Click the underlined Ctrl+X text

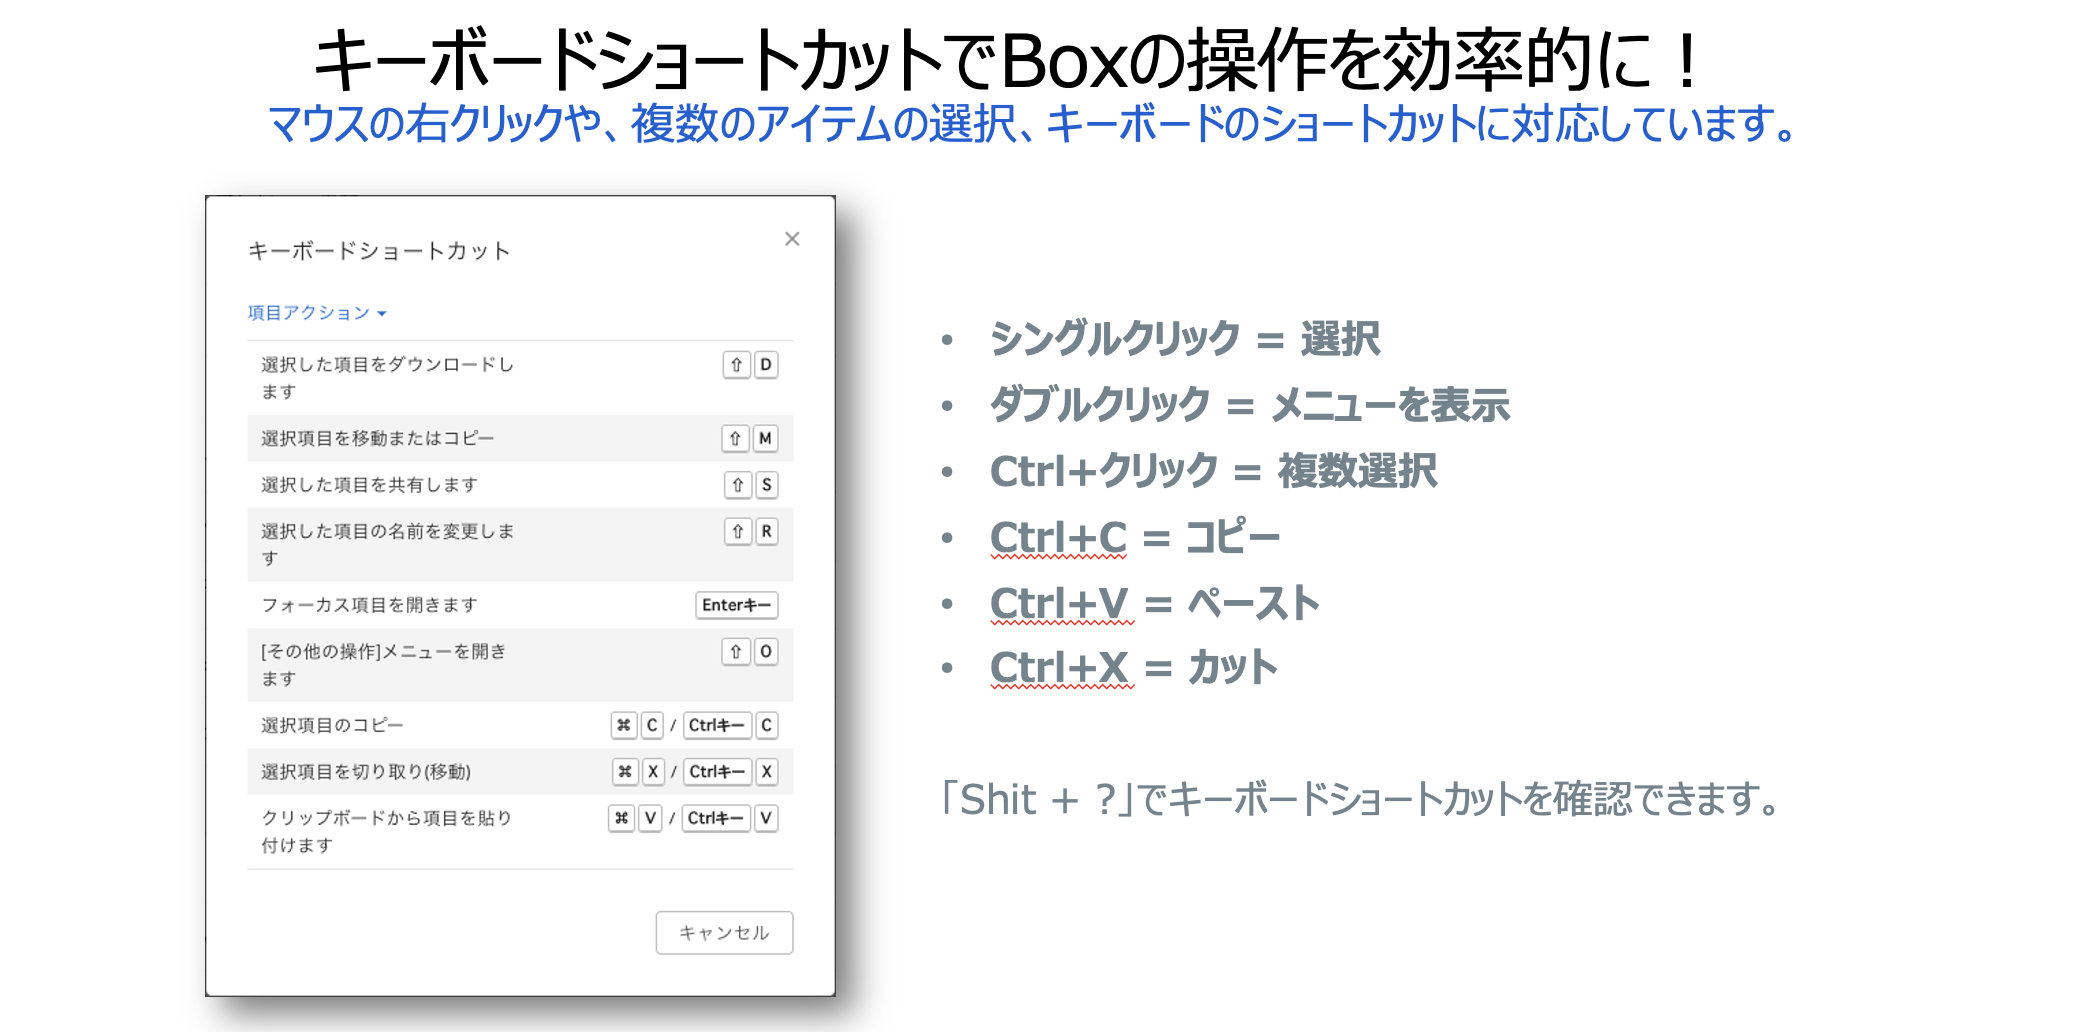pos(1060,668)
